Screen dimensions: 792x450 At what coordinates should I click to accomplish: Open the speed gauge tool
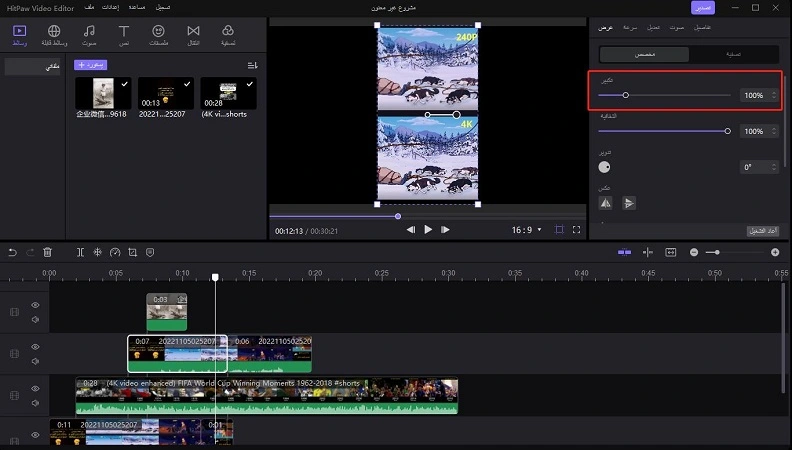[x=115, y=252]
